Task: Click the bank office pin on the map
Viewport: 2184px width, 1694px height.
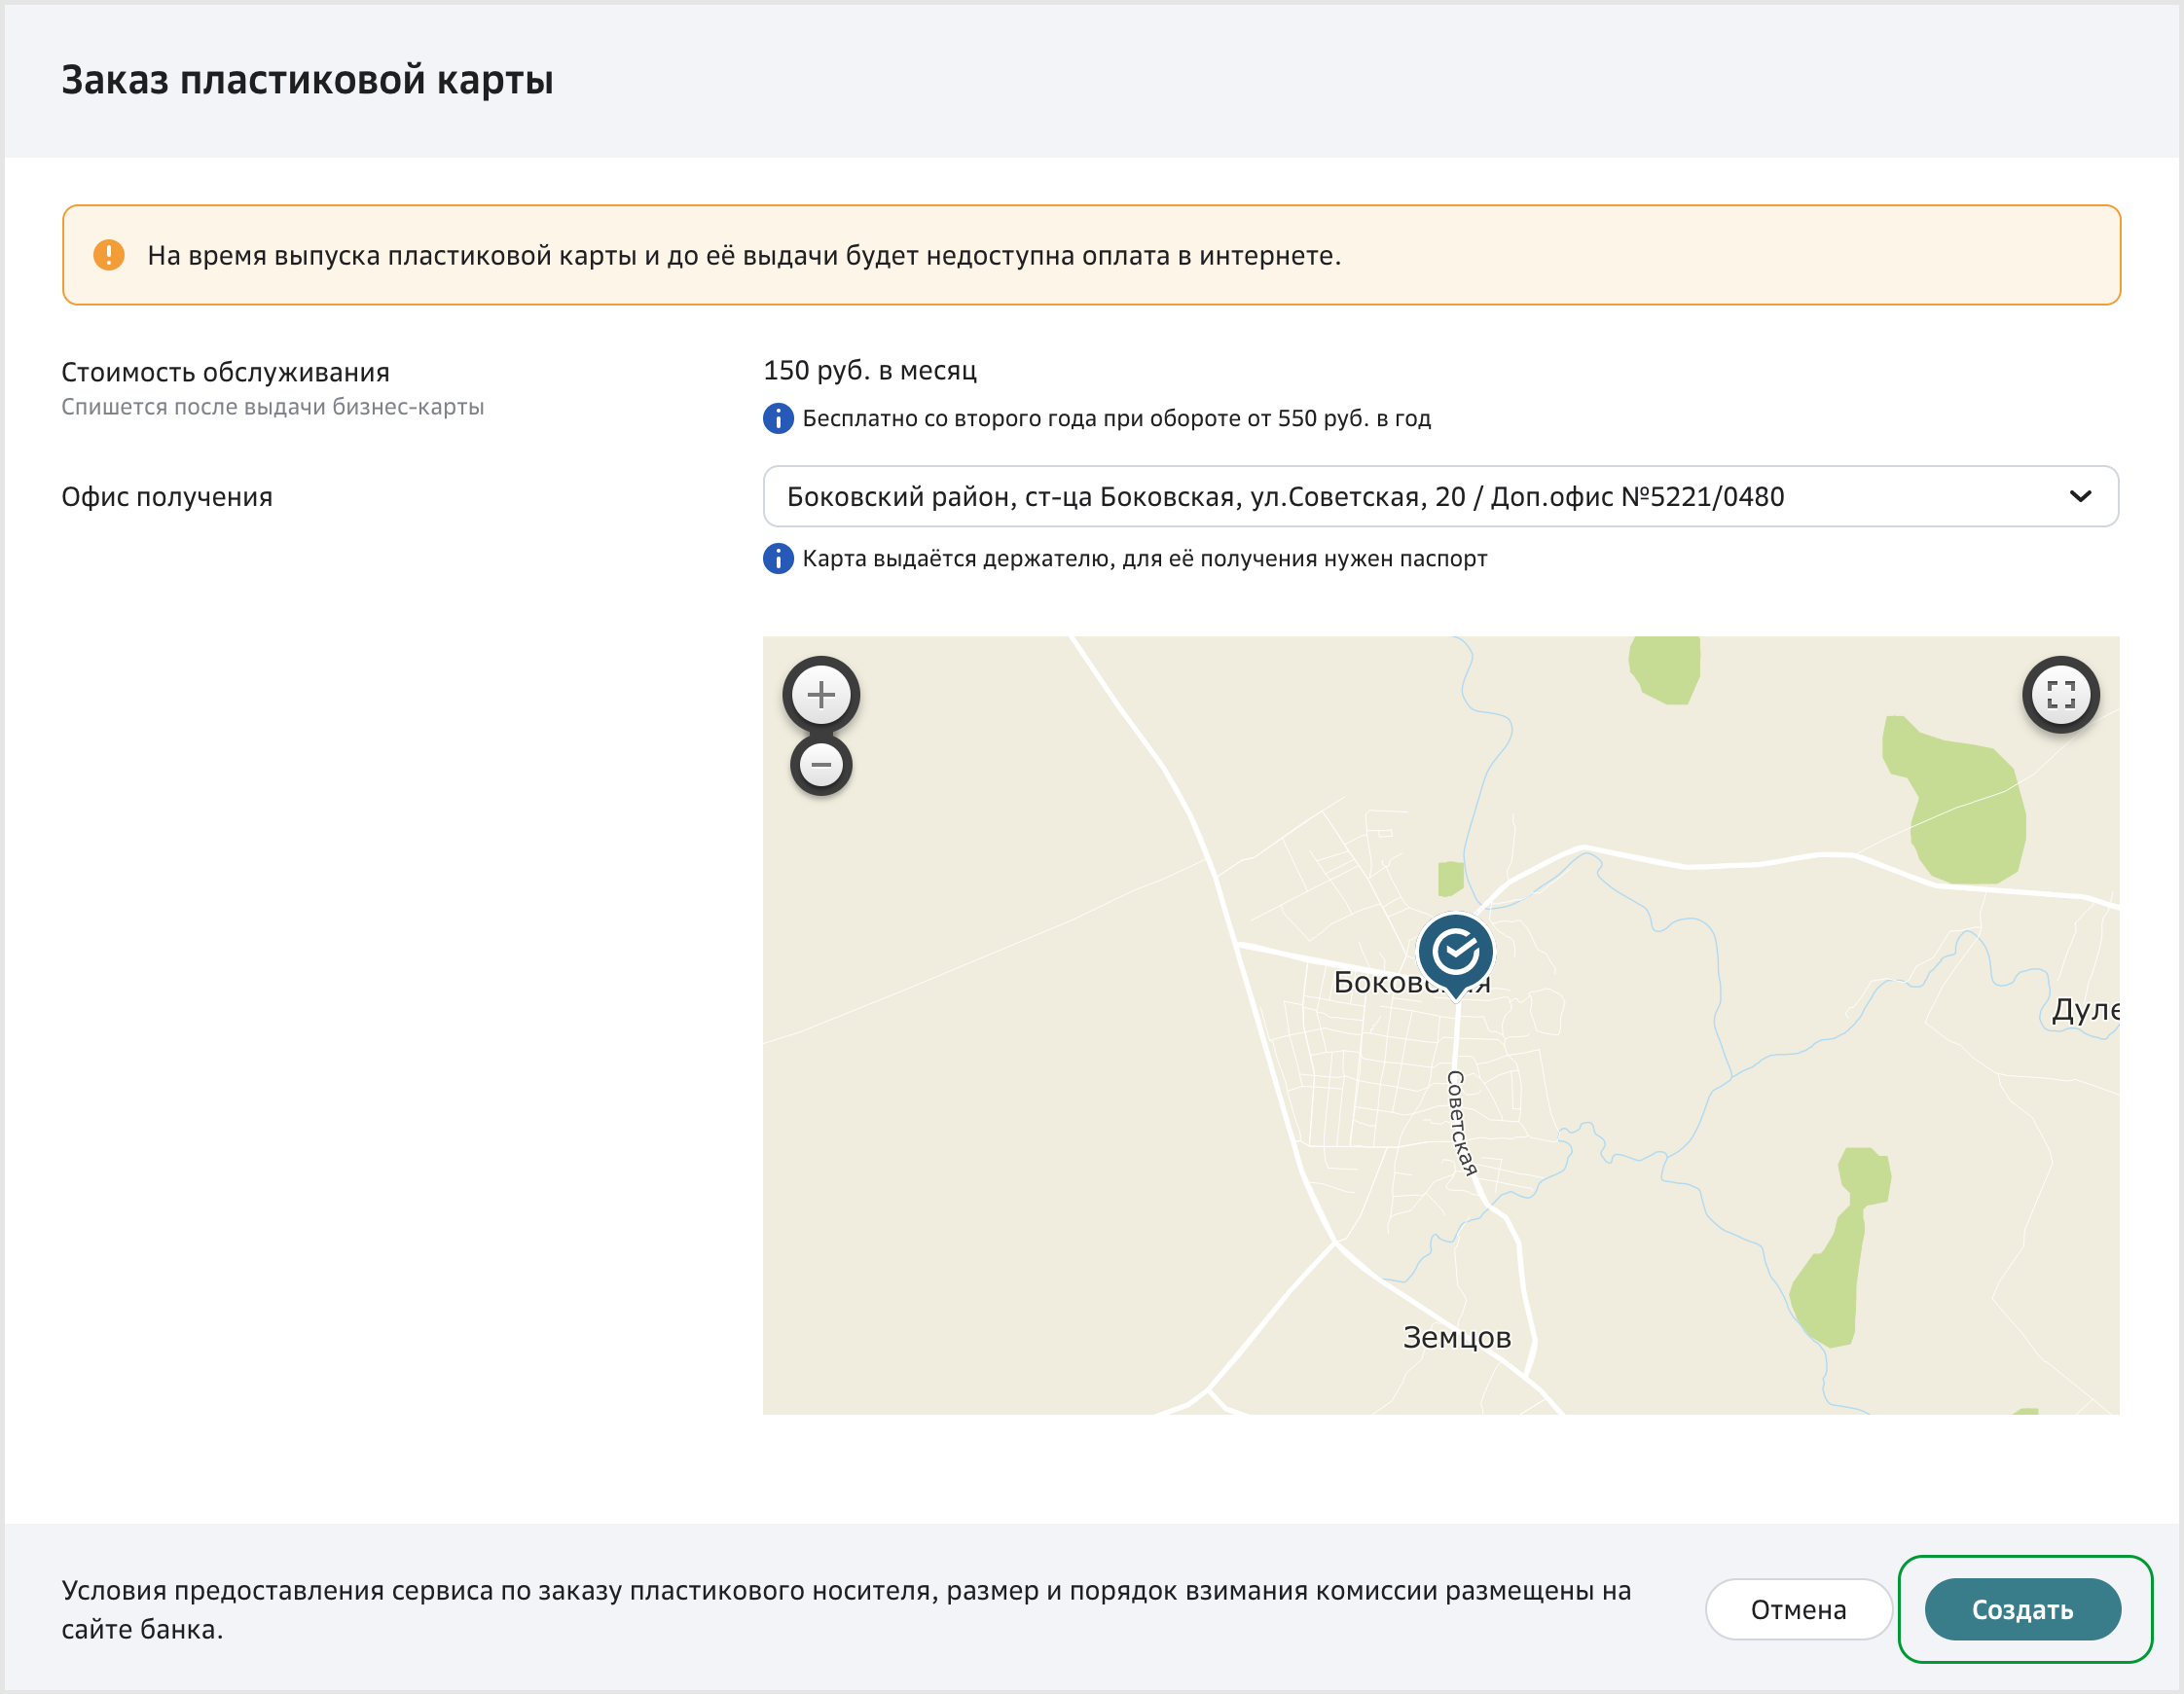Action: tap(1455, 952)
